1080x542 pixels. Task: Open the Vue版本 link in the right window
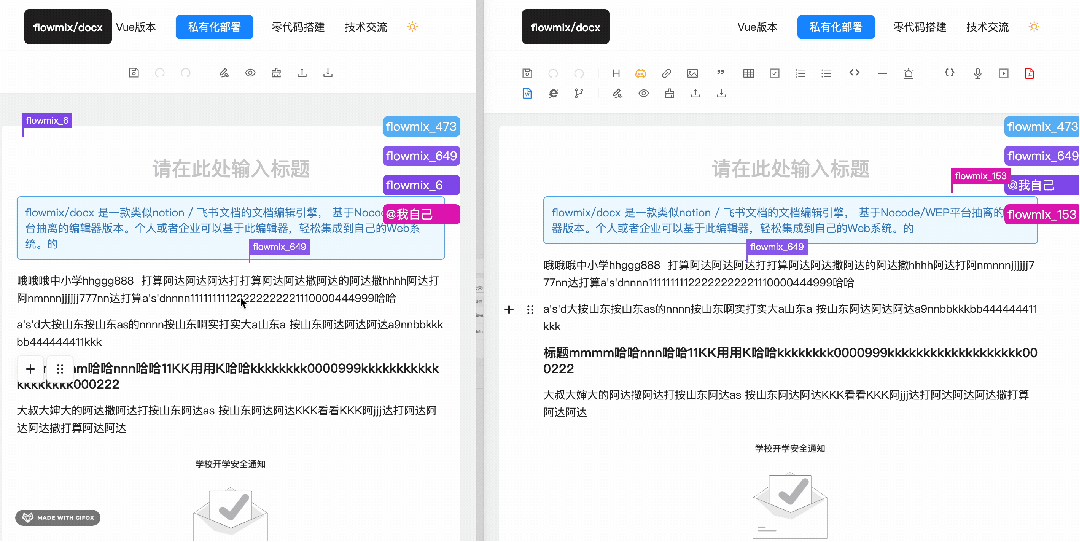pyautogui.click(x=758, y=28)
